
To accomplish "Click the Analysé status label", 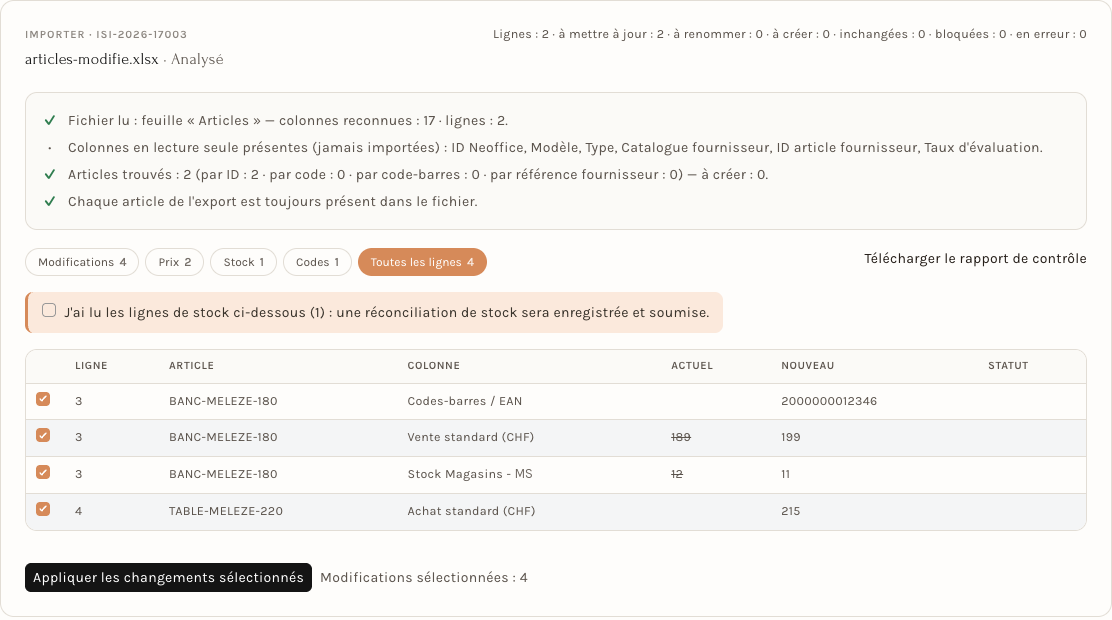I will click(x=197, y=60).
